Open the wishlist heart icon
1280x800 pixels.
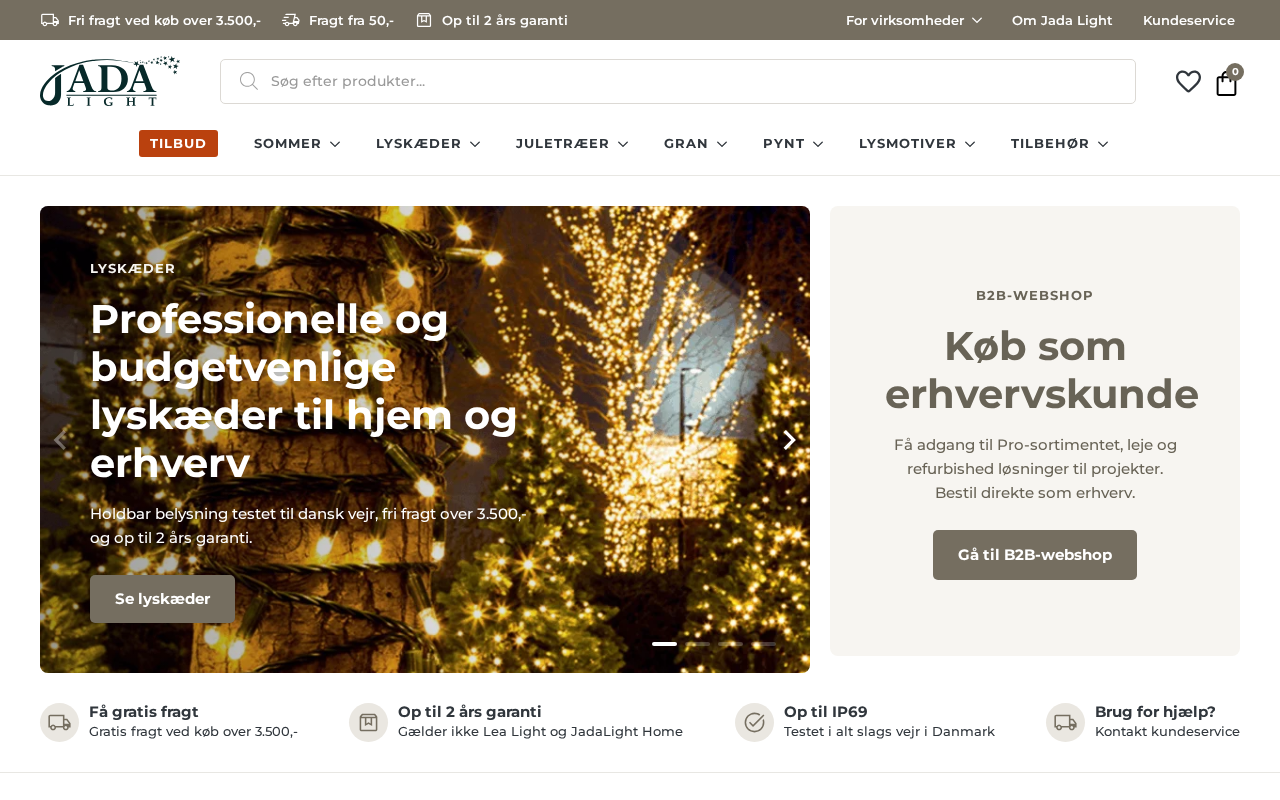click(x=1188, y=82)
